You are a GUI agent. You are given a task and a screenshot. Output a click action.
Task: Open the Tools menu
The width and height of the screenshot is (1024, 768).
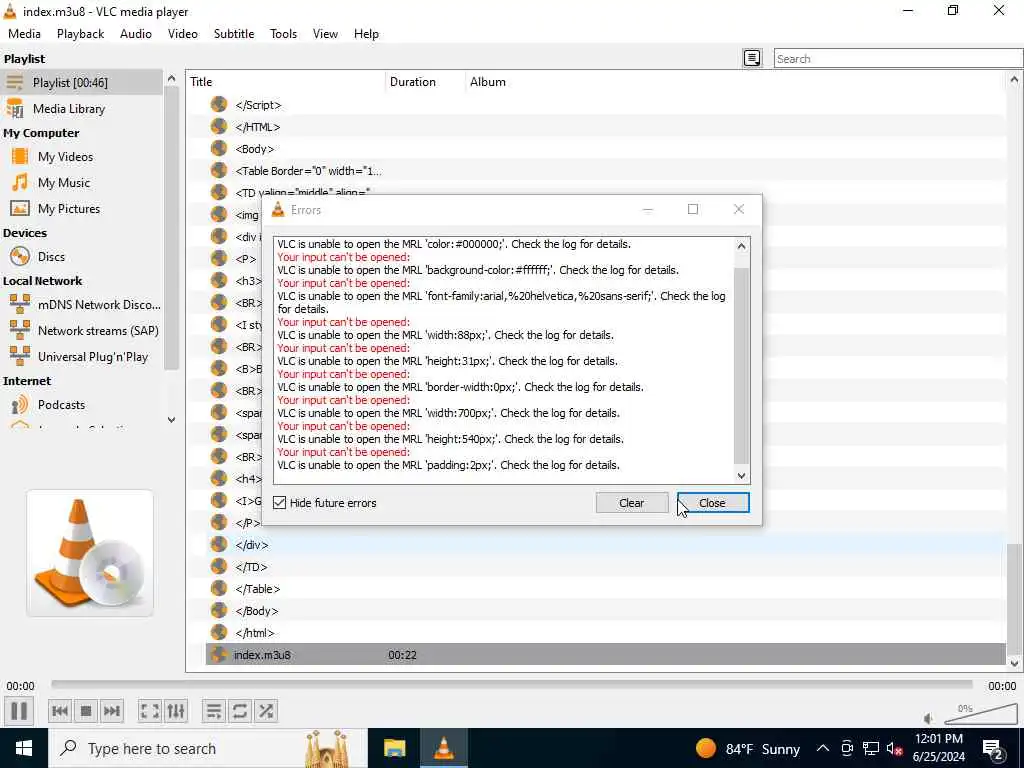pos(283,34)
